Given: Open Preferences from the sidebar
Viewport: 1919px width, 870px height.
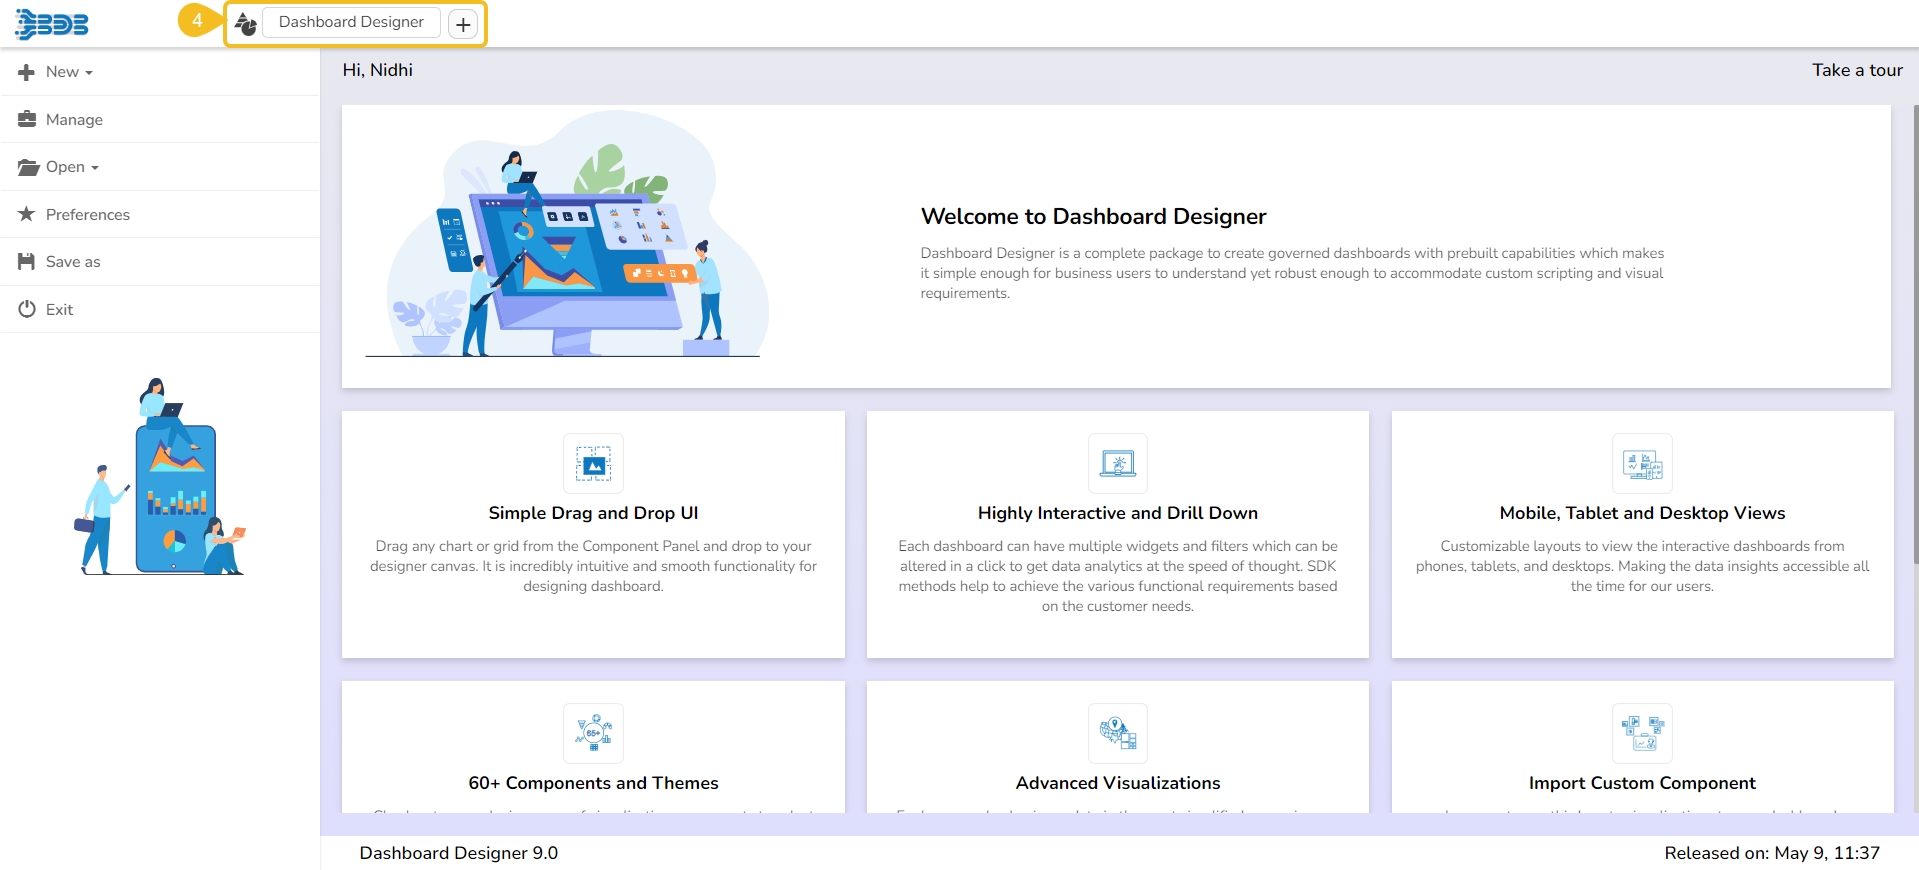Looking at the screenshot, I should [x=87, y=215].
